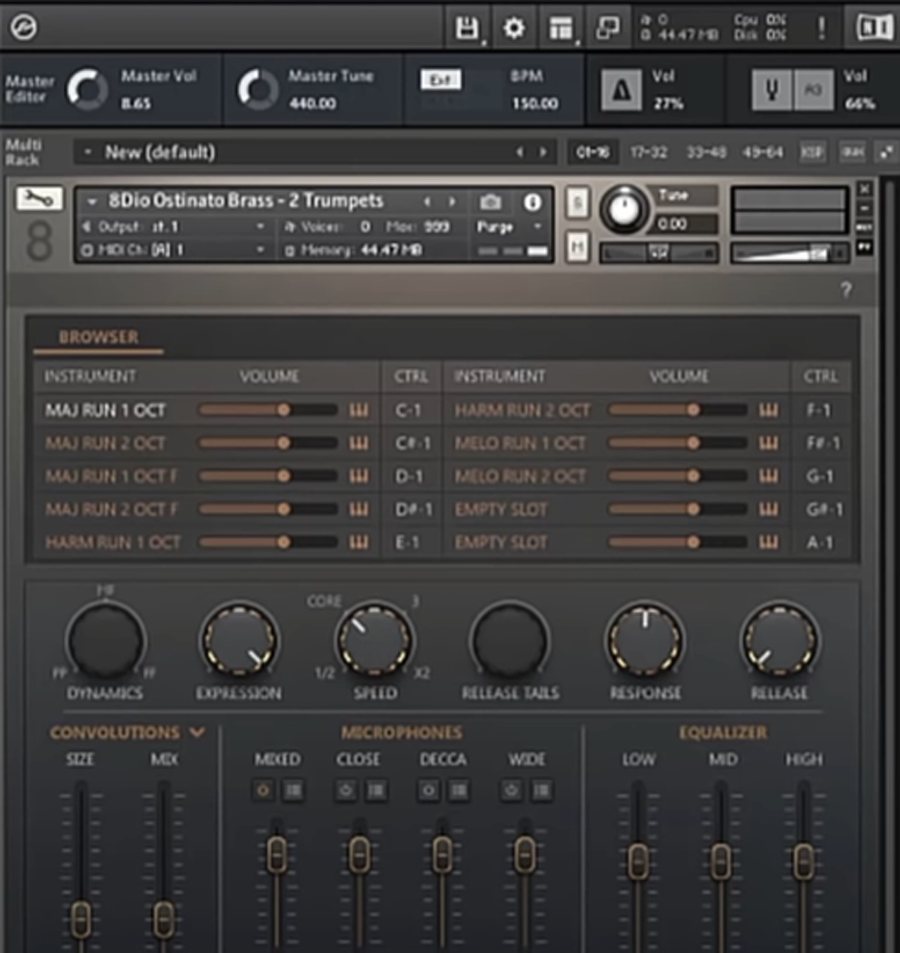Click the minimized view window icon
The height and width of the screenshot is (953, 900).
608,27
